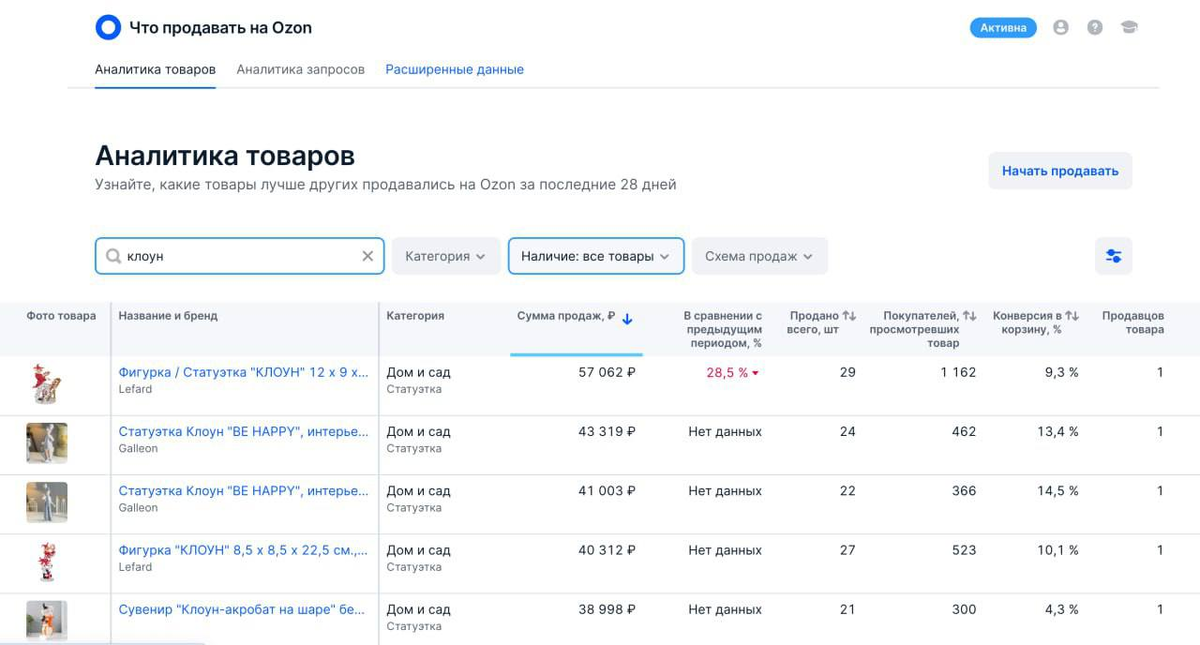
Task: Open the Наличие: все товары dropdown
Action: coord(595,256)
